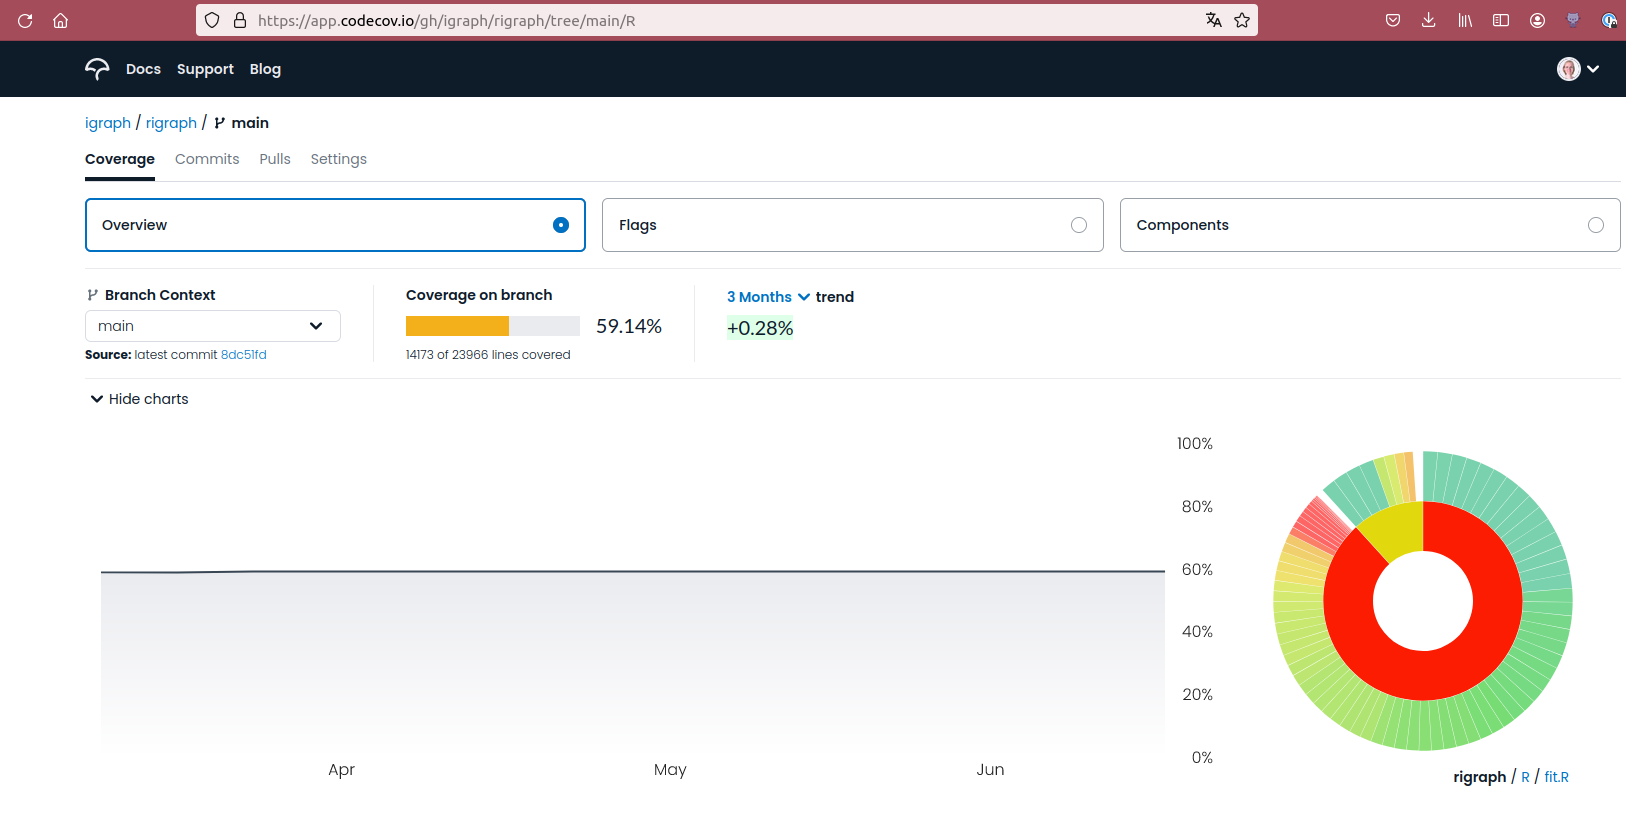The height and width of the screenshot is (819, 1626).
Task: Toggle the browser sidebar icon
Action: 1501,20
